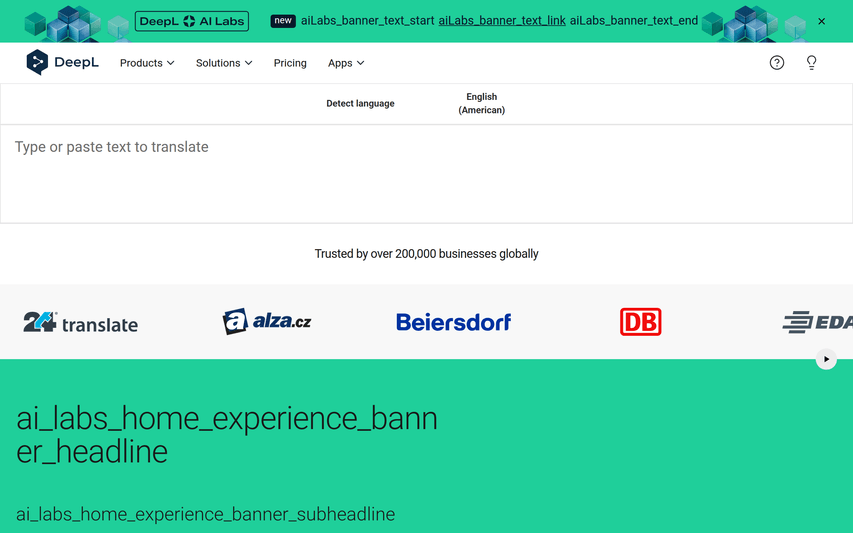Open the Pricing page
Image resolution: width=853 pixels, height=533 pixels.
[290, 63]
